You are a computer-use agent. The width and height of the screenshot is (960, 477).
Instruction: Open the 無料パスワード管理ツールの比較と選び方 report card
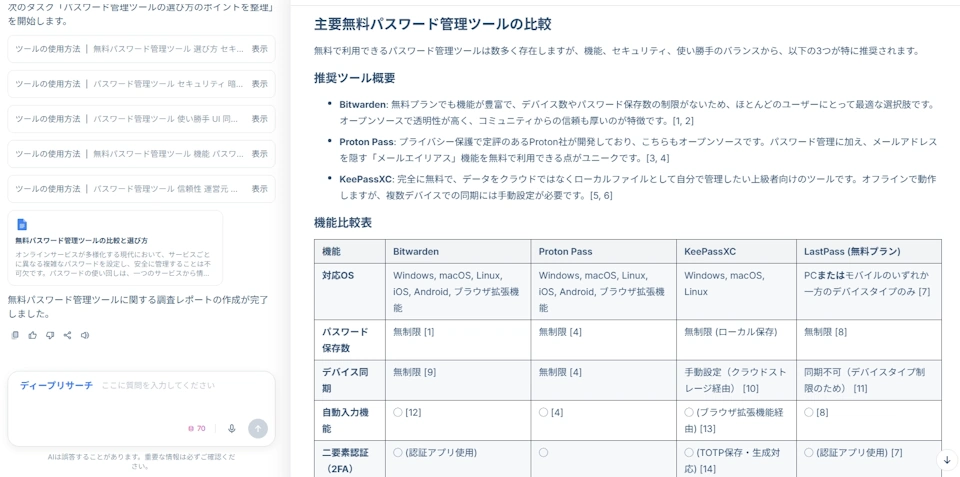coord(115,248)
